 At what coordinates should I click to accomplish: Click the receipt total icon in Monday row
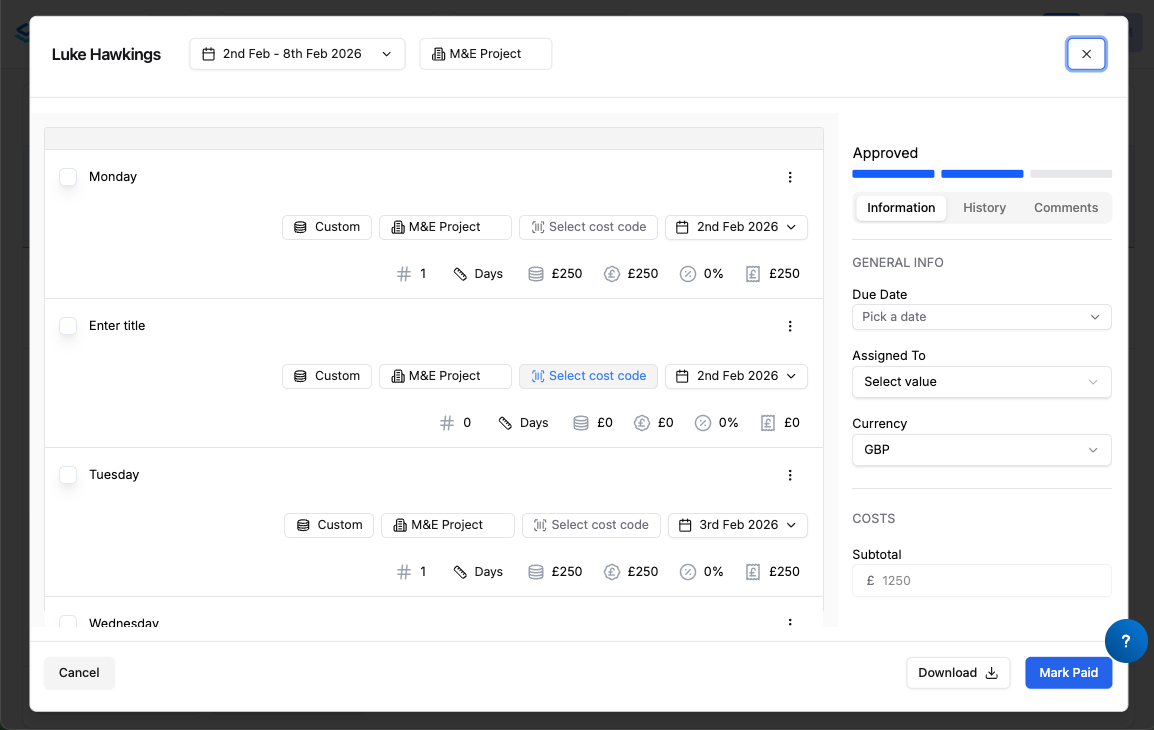click(752, 274)
